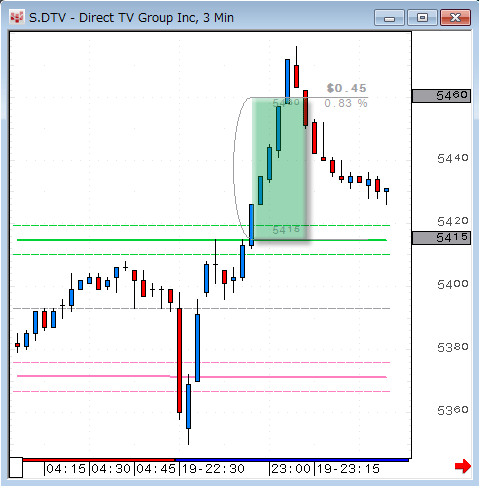The height and width of the screenshot is (486, 479).
Task: Click the 19-22:30 time axis label
Action: point(213,469)
